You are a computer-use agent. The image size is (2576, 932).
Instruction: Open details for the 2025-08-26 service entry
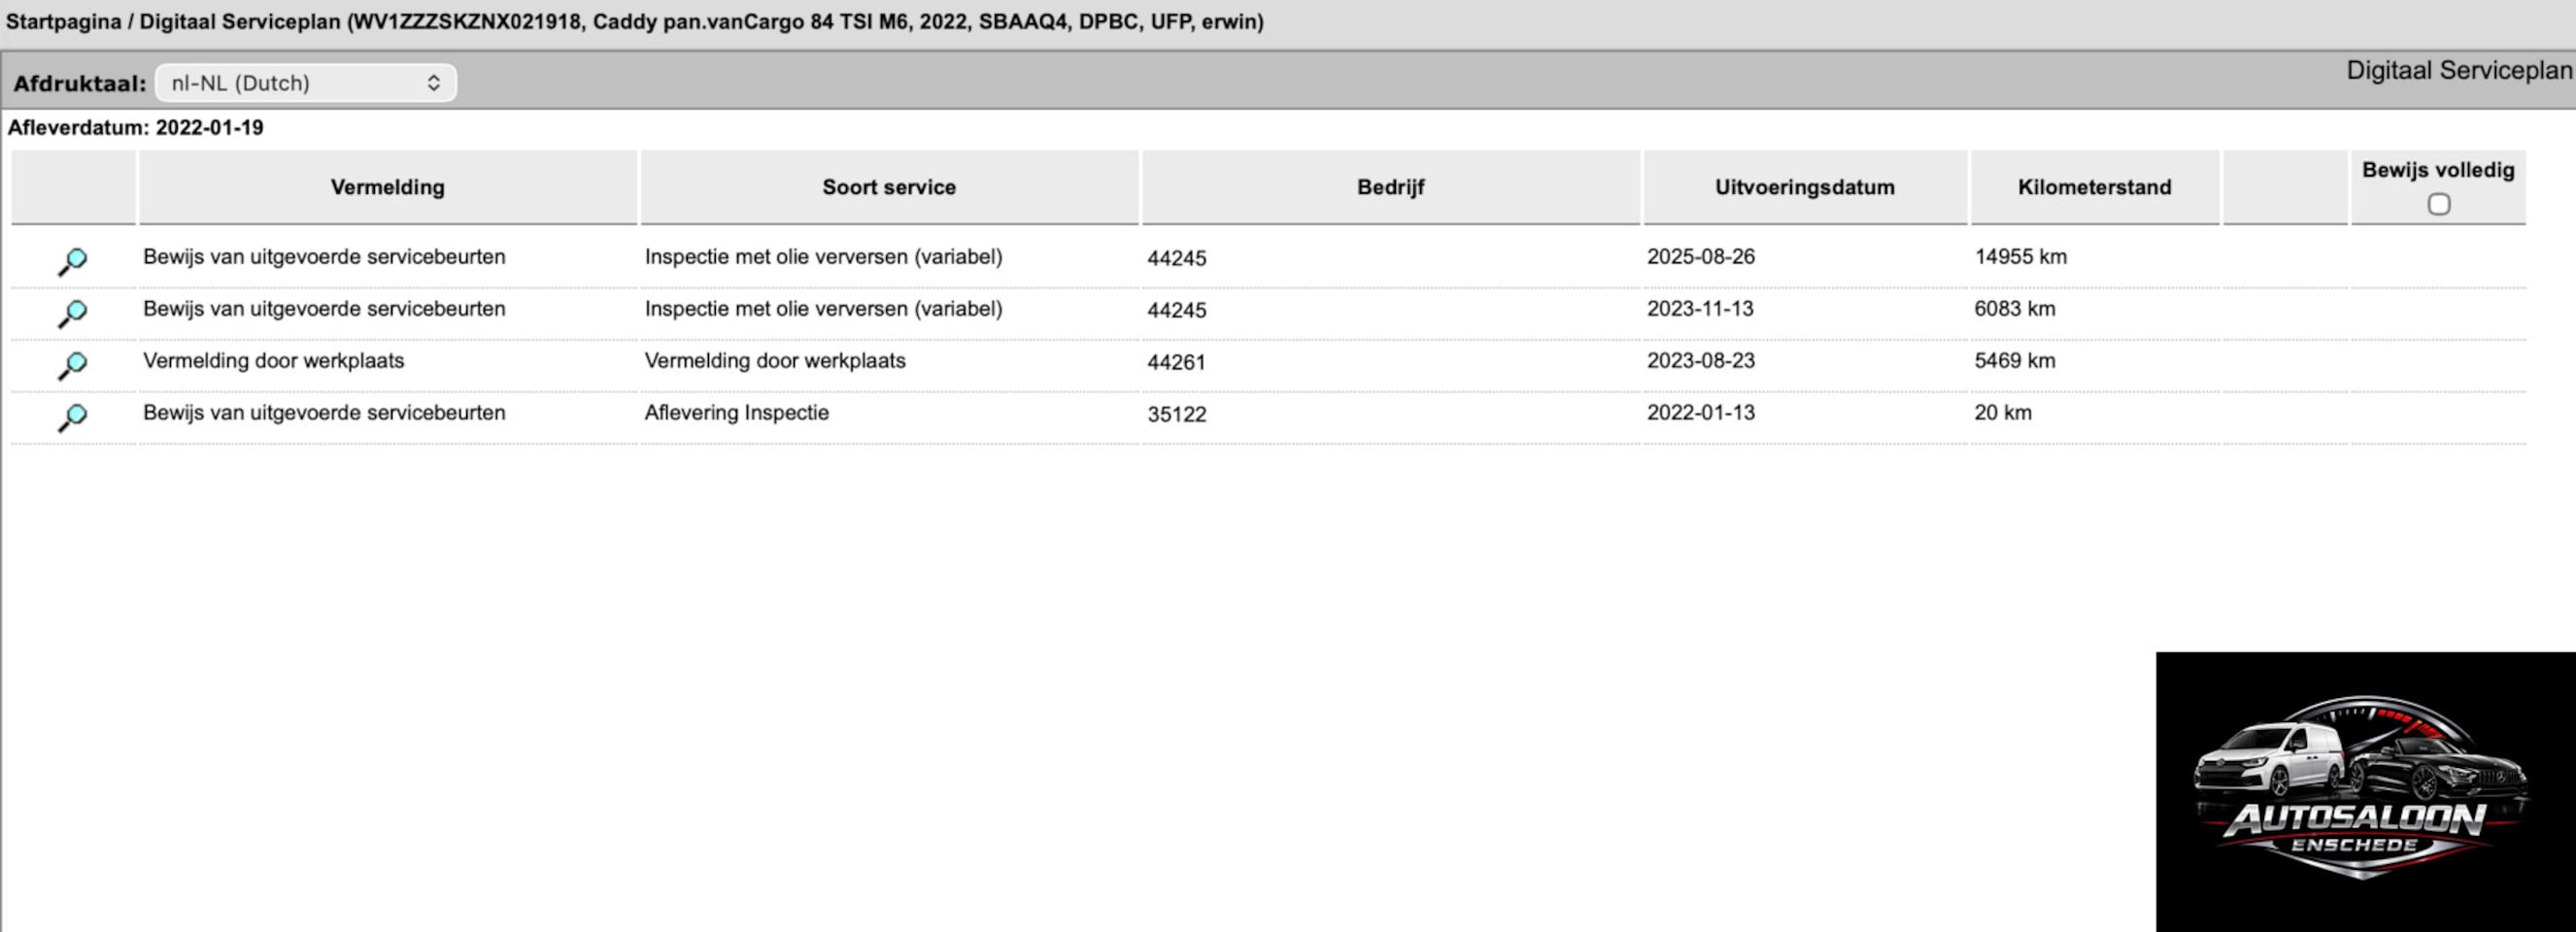(x=72, y=261)
